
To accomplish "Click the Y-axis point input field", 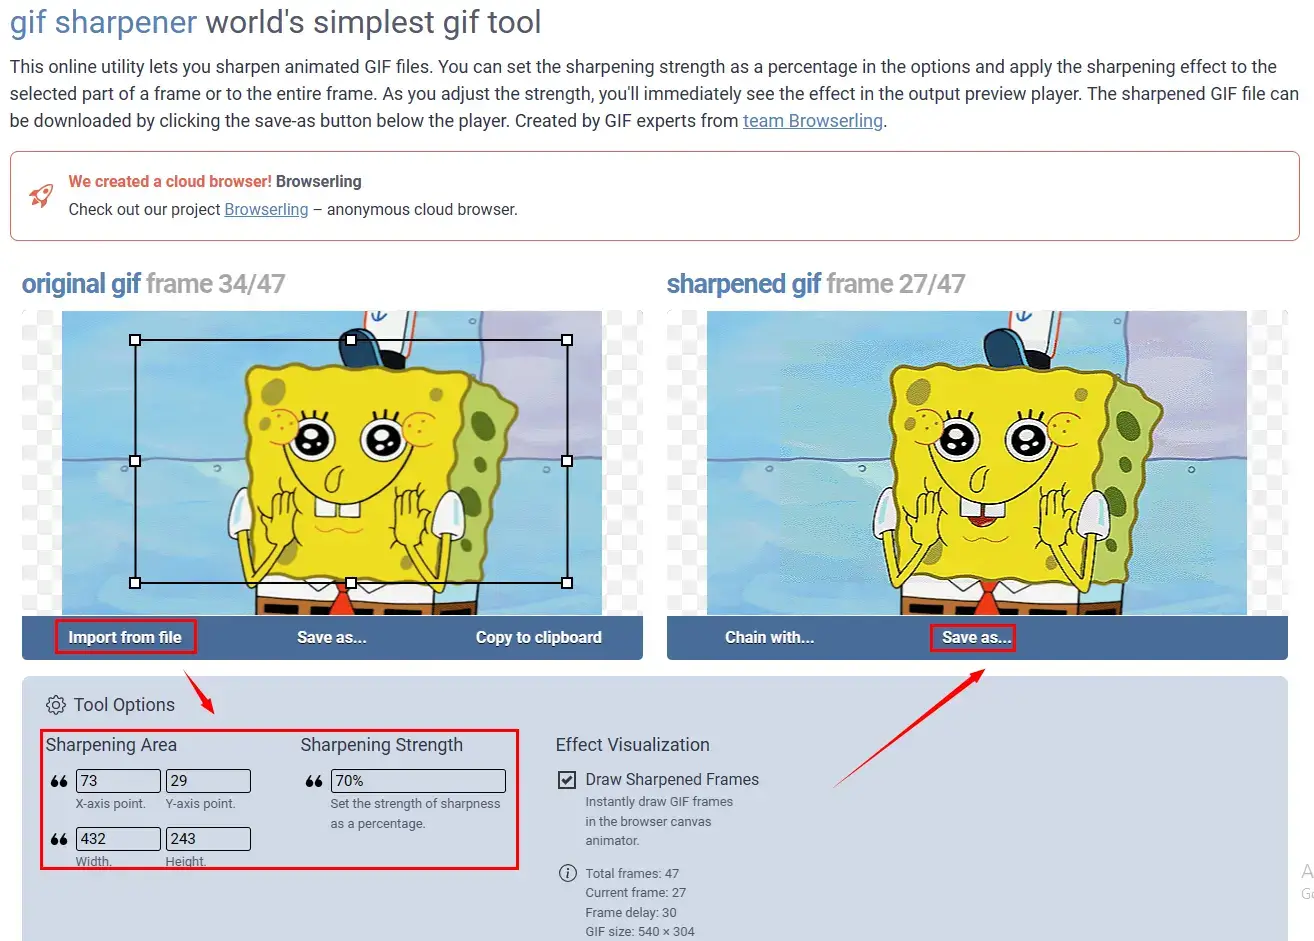I will (208, 781).
